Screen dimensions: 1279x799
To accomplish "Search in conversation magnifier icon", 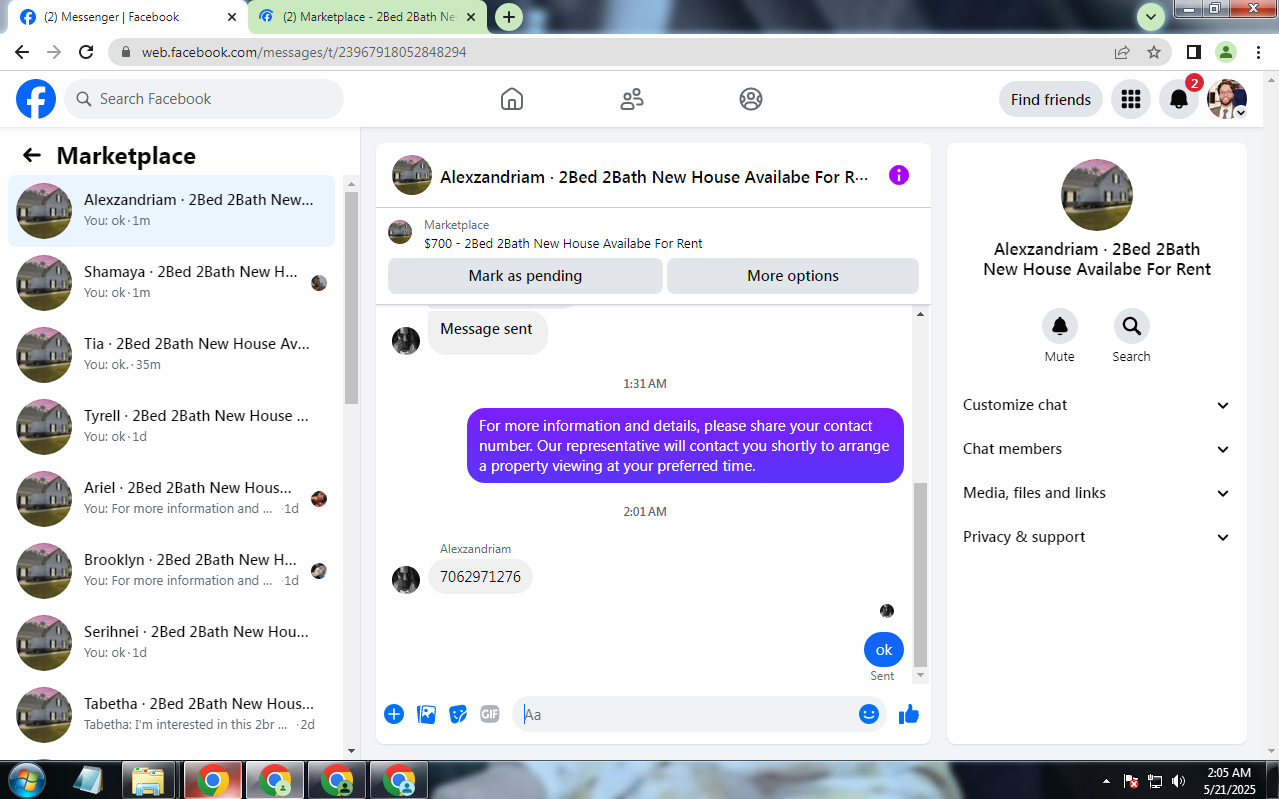I will point(1132,326).
